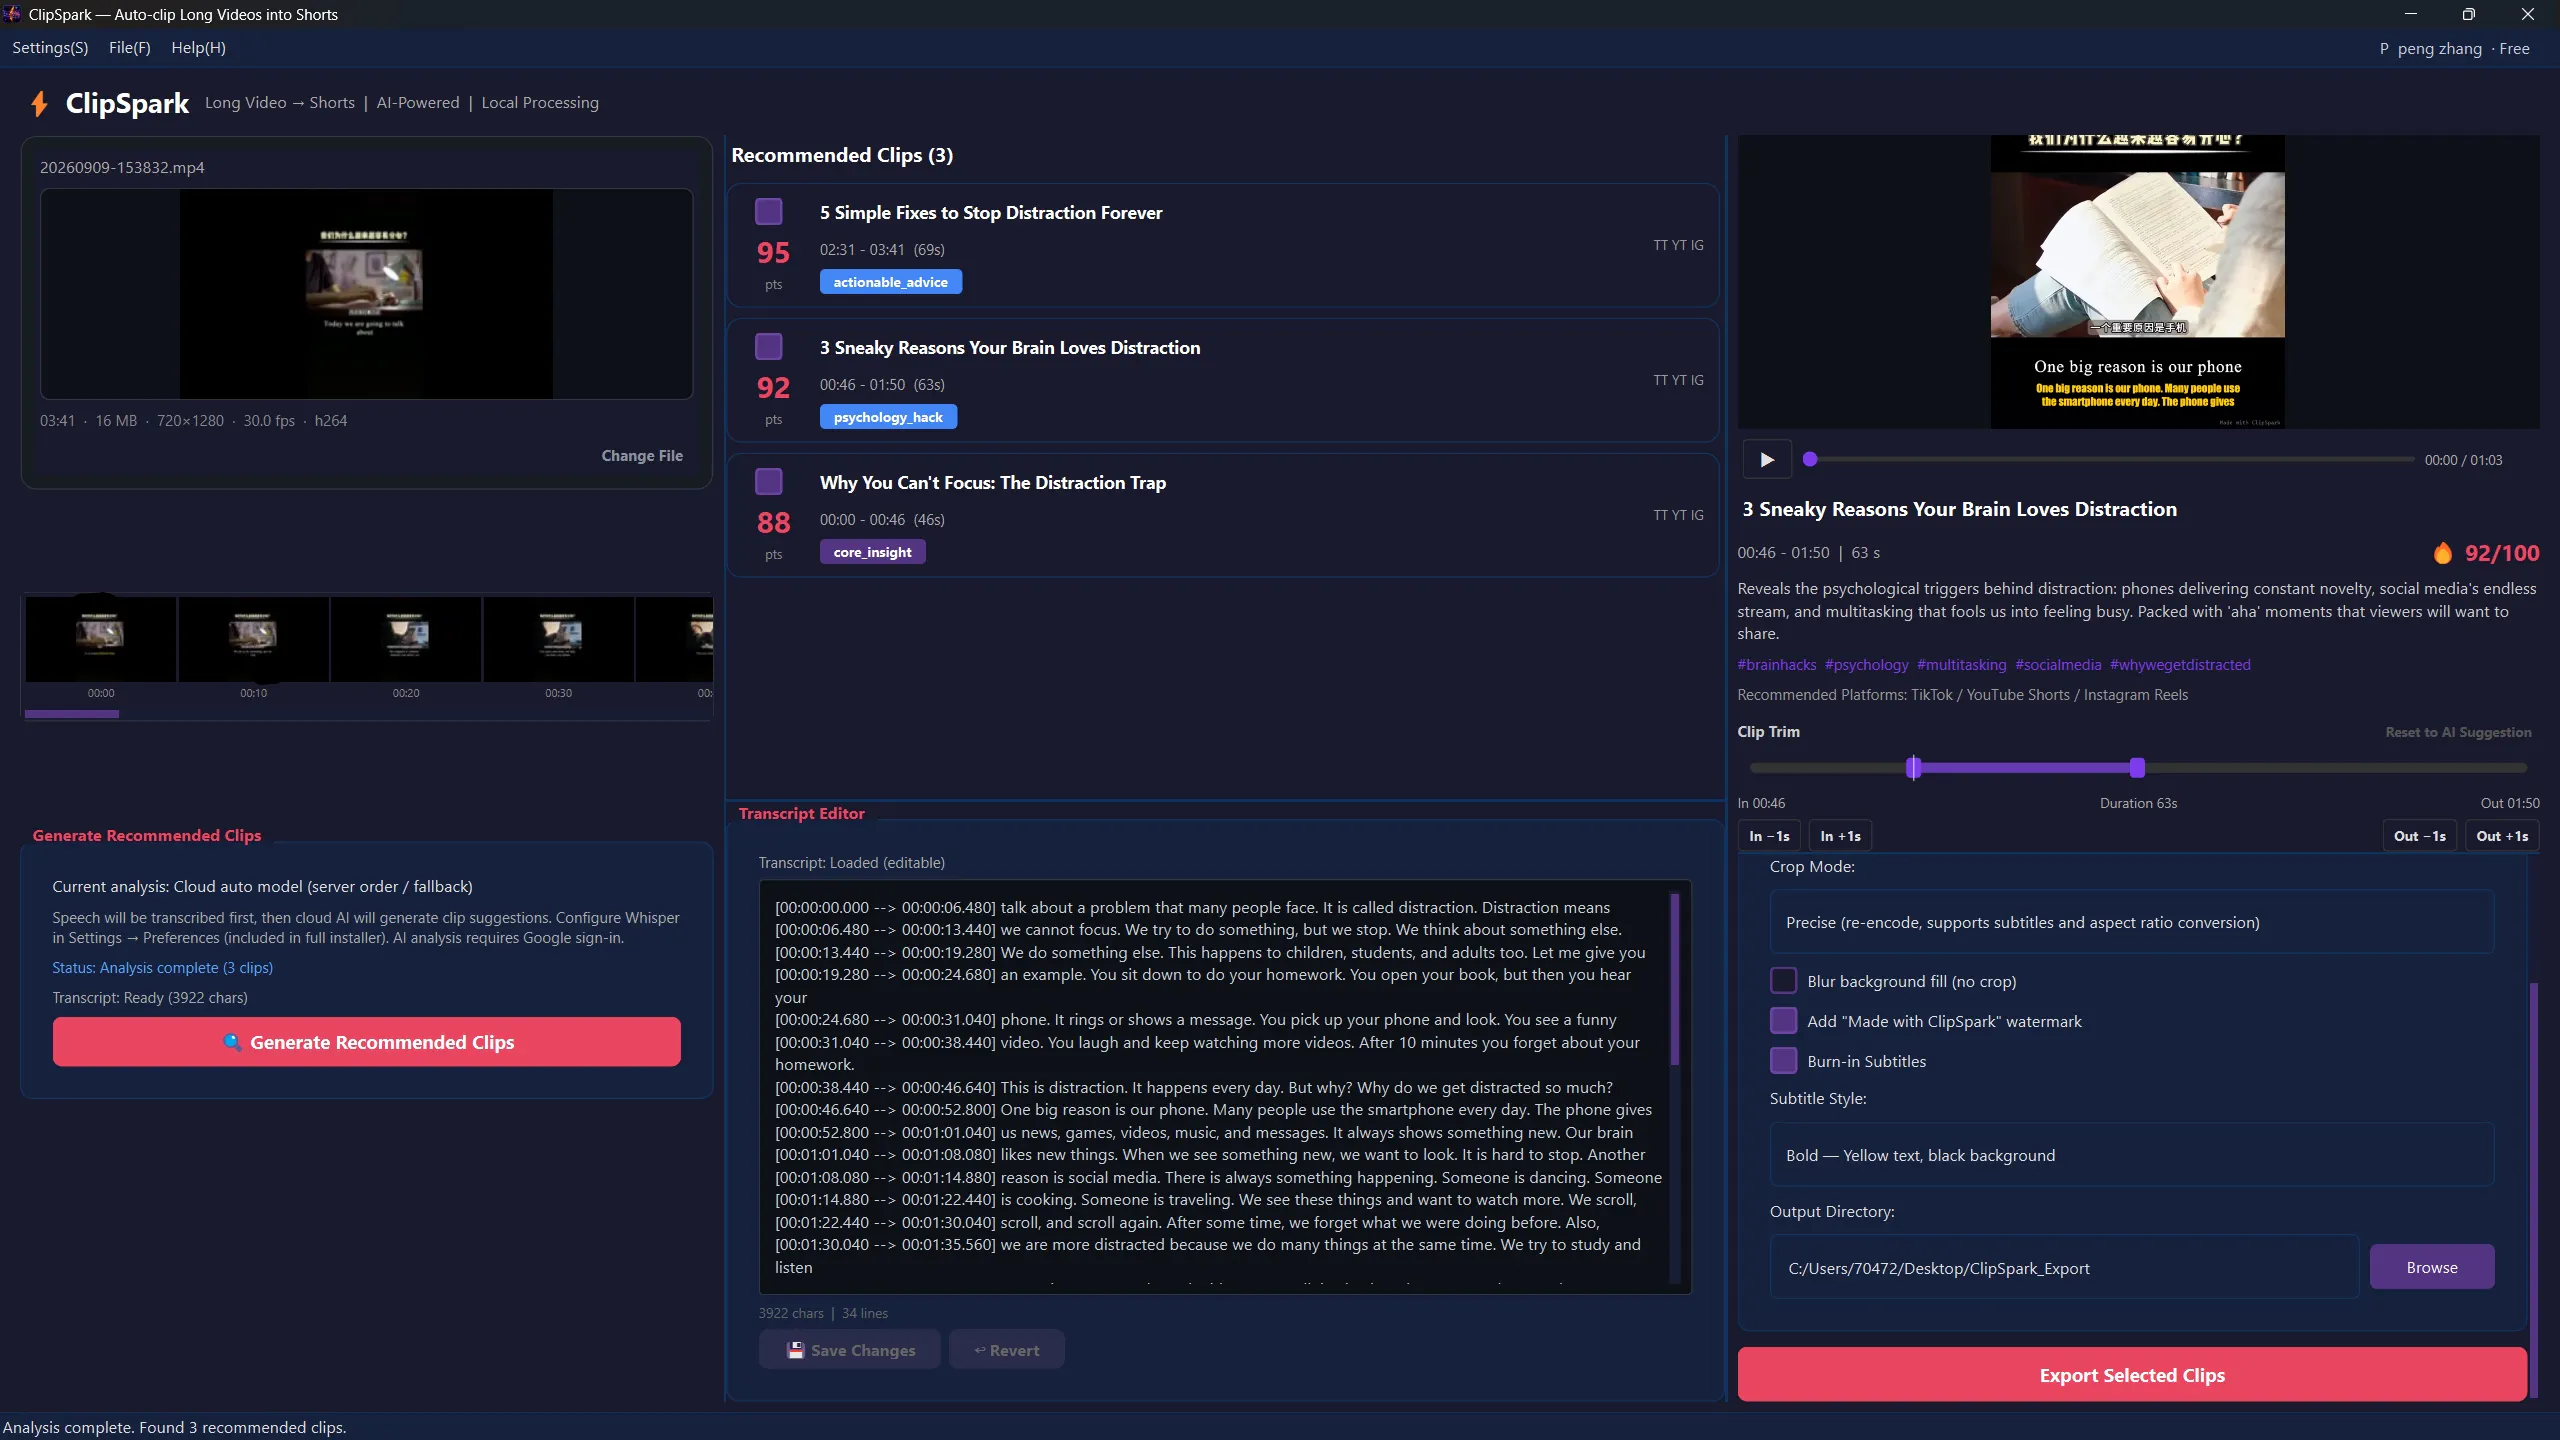Select checkbox for Why You Can't Focus clip

[768, 482]
